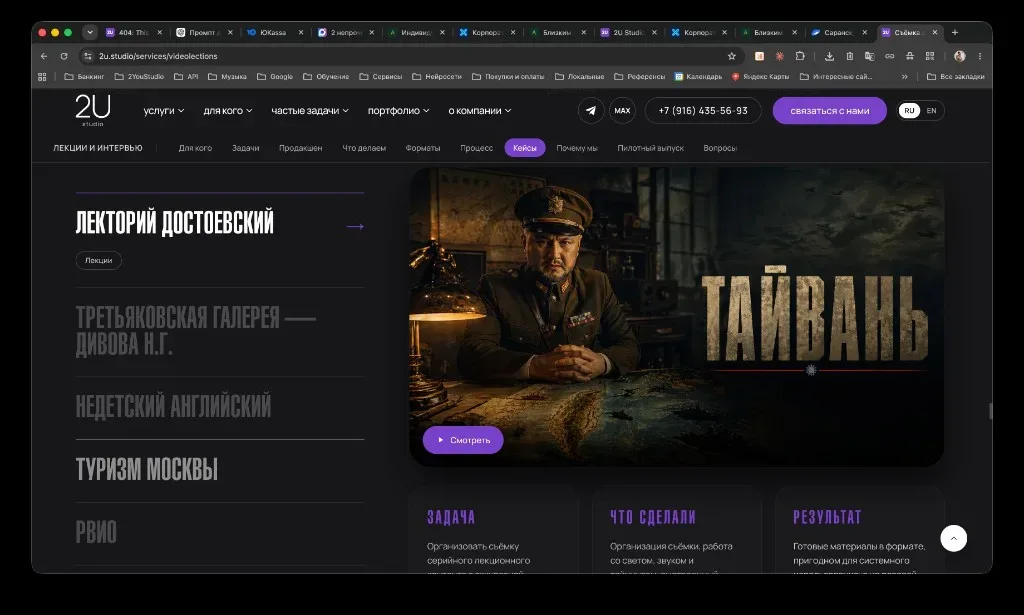Open the Третьяковская галерея case
1024x615 pixels.
tap(196, 331)
